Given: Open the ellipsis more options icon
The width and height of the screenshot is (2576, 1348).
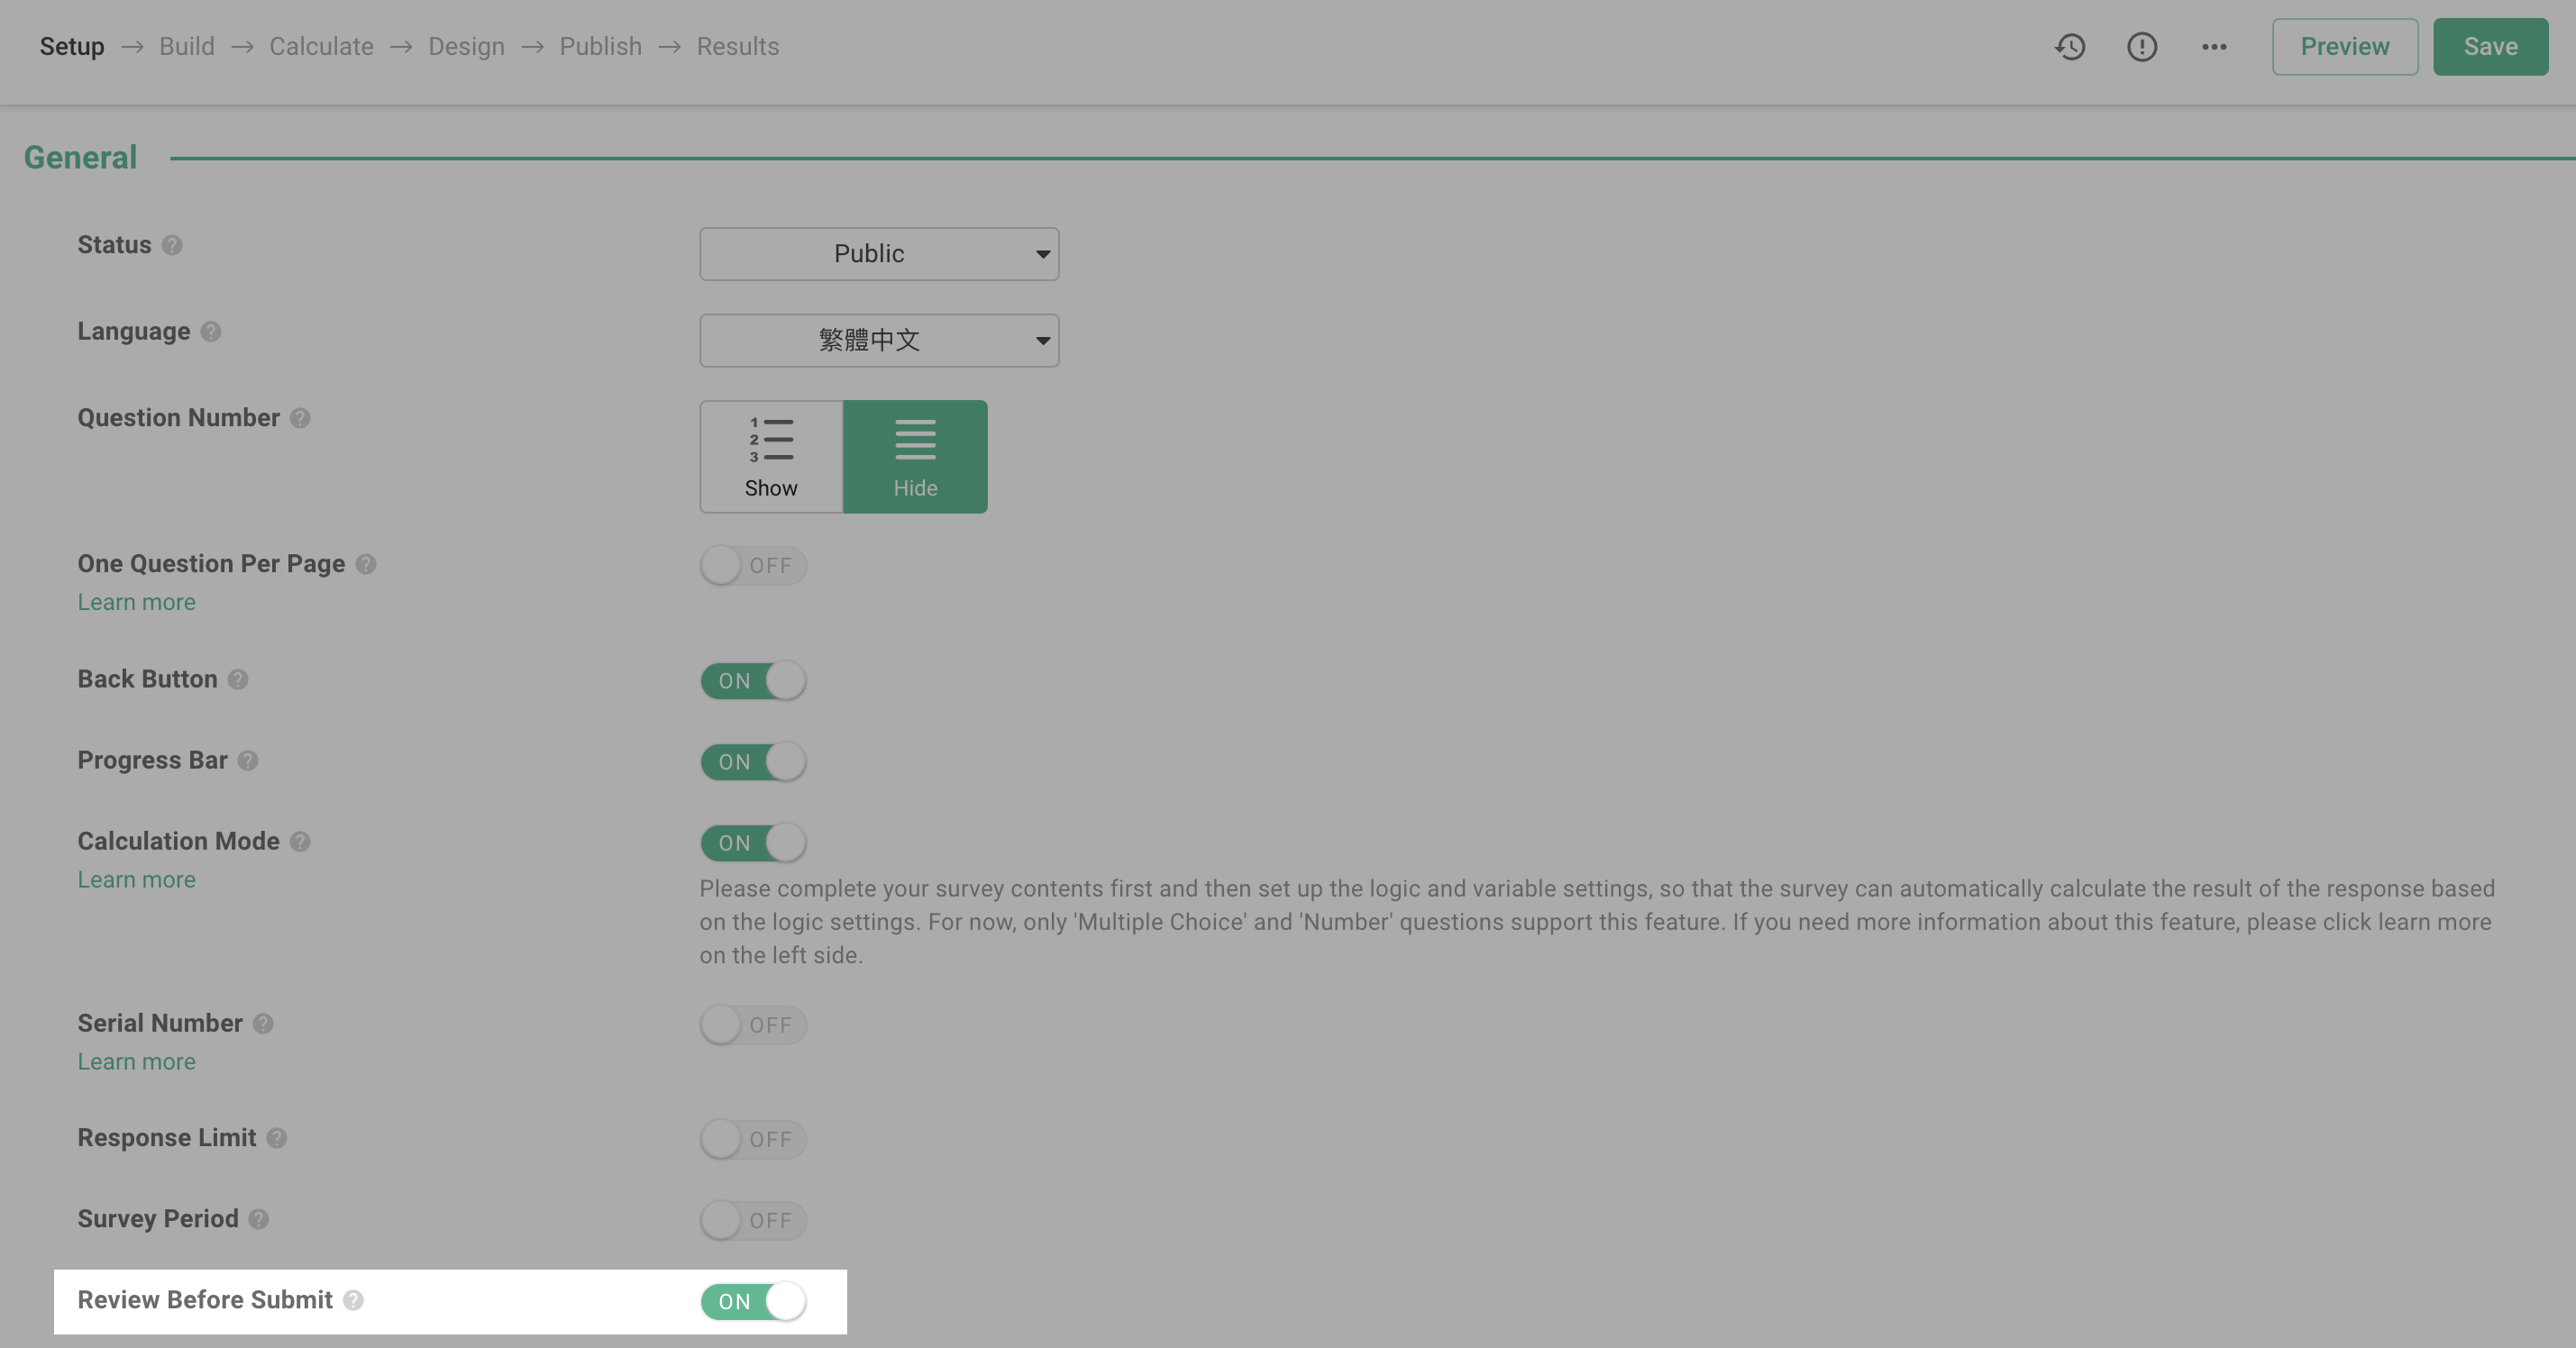Looking at the screenshot, I should pos(2213,46).
